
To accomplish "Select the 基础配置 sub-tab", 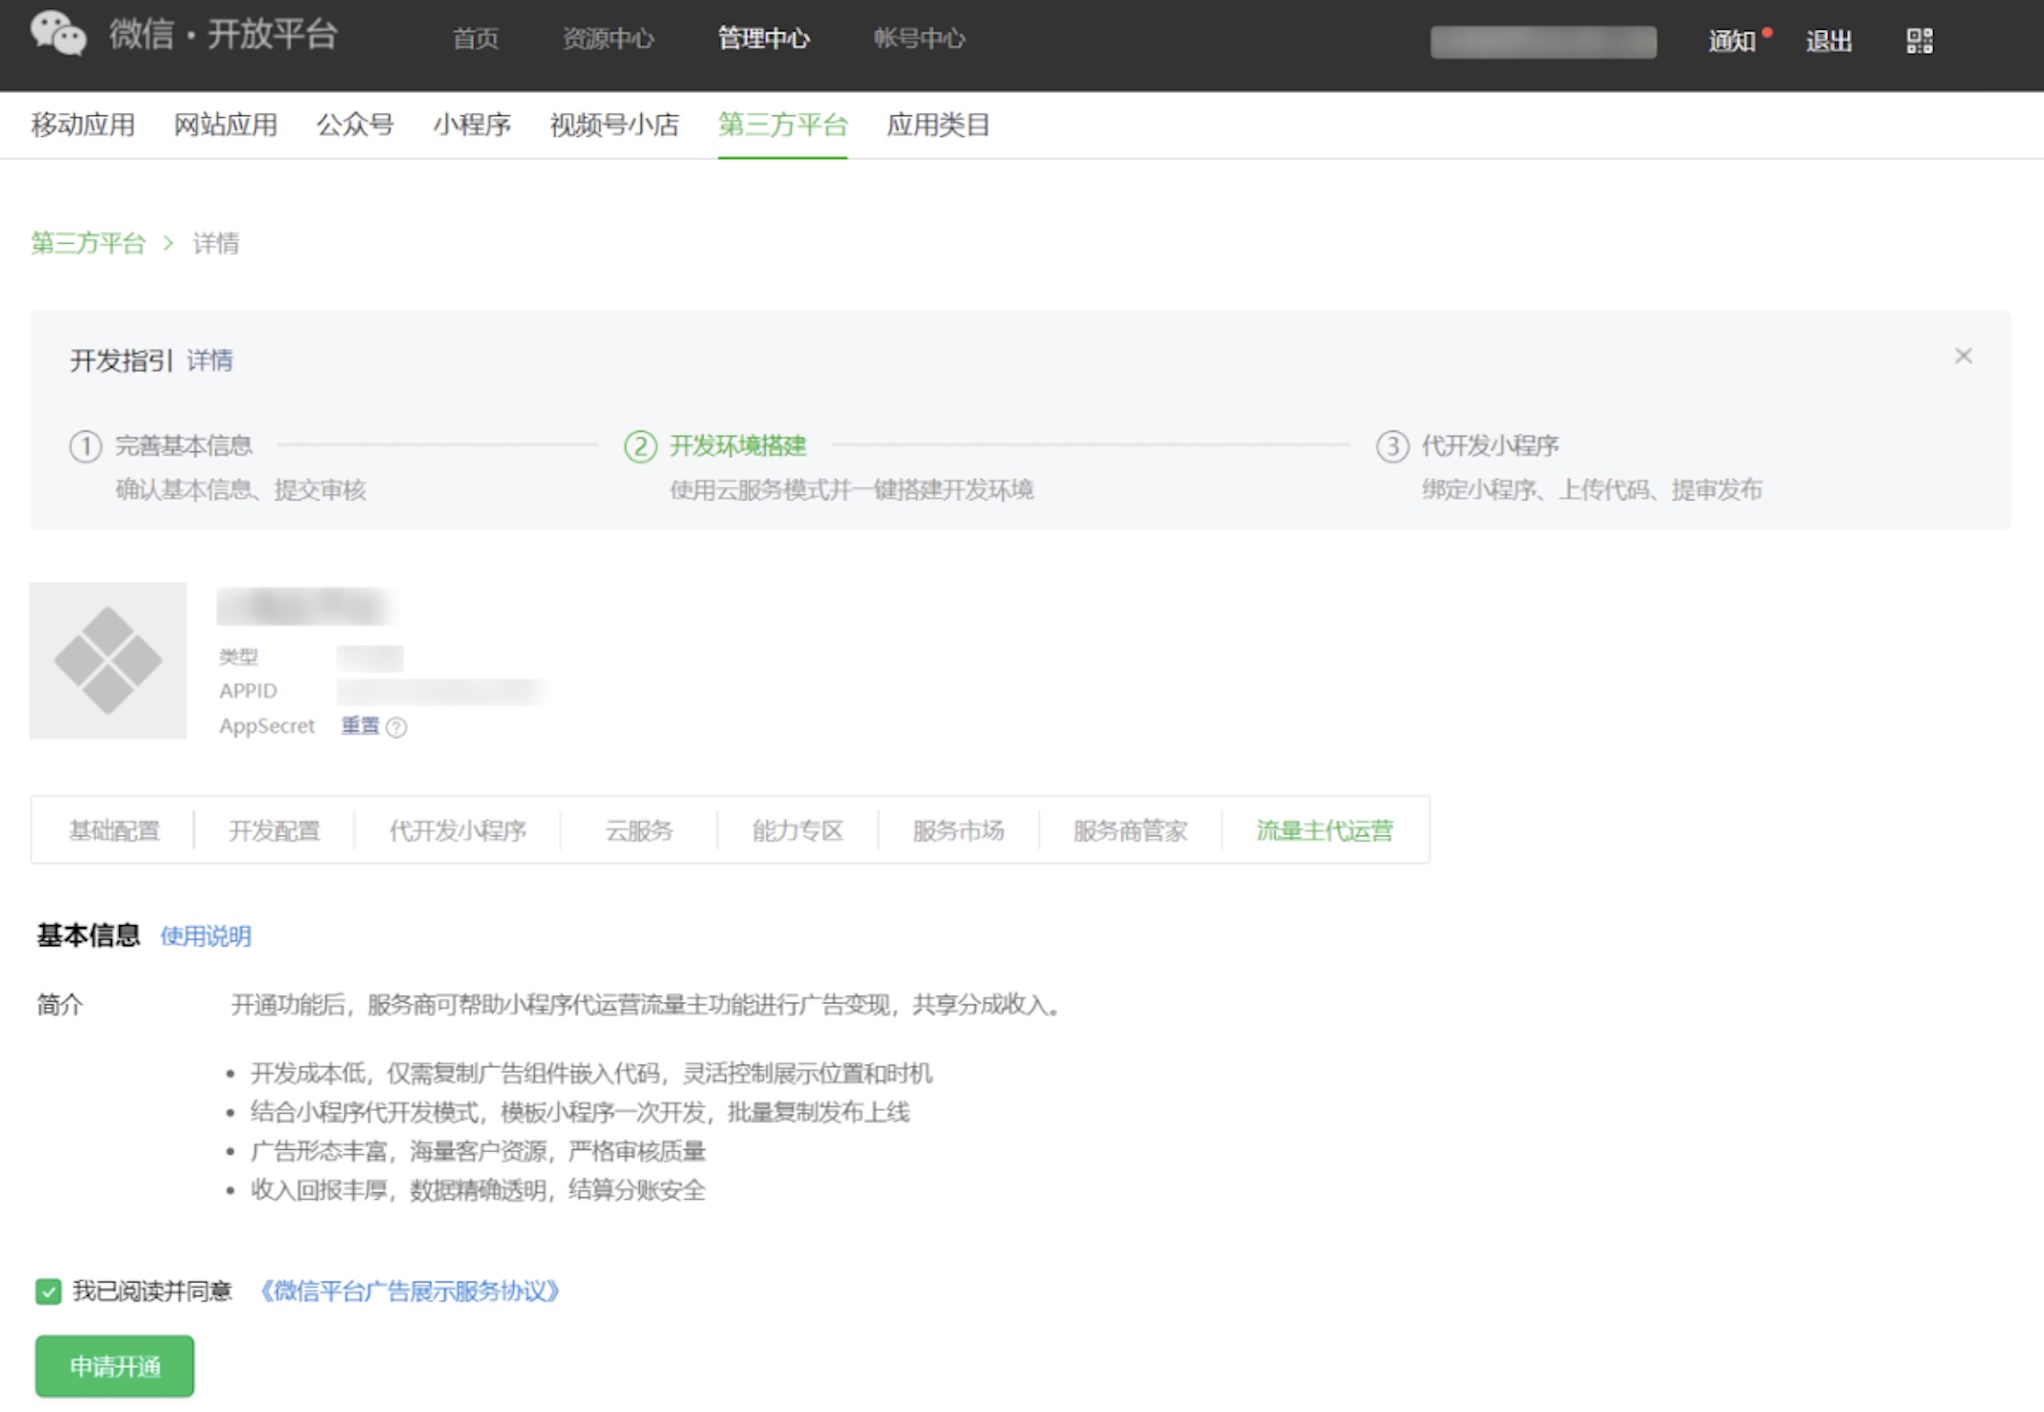I will click(114, 830).
